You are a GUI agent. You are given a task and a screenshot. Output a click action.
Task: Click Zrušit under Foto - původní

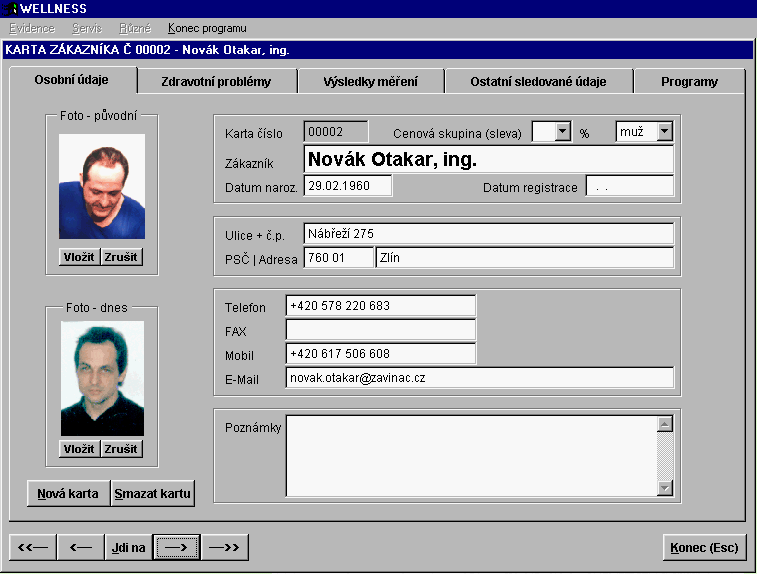coord(121,257)
